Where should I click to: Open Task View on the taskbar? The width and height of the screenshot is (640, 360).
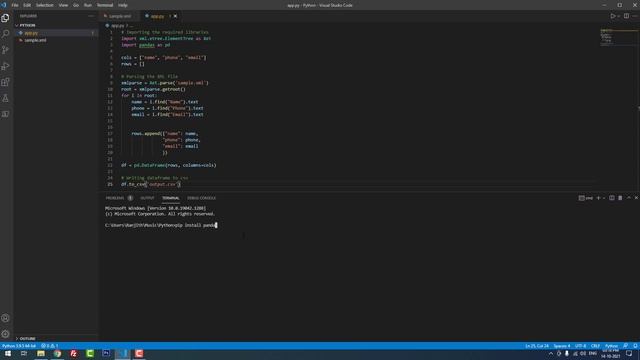24,353
